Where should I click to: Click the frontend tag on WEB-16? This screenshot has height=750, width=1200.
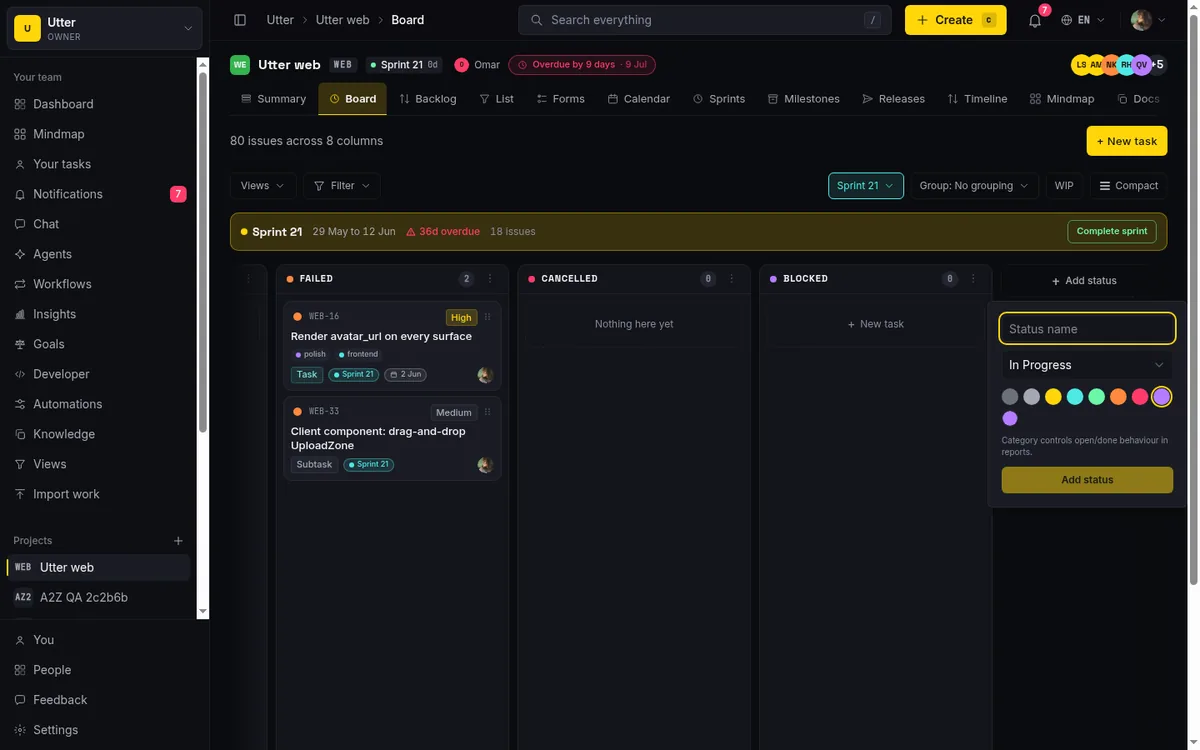point(358,354)
